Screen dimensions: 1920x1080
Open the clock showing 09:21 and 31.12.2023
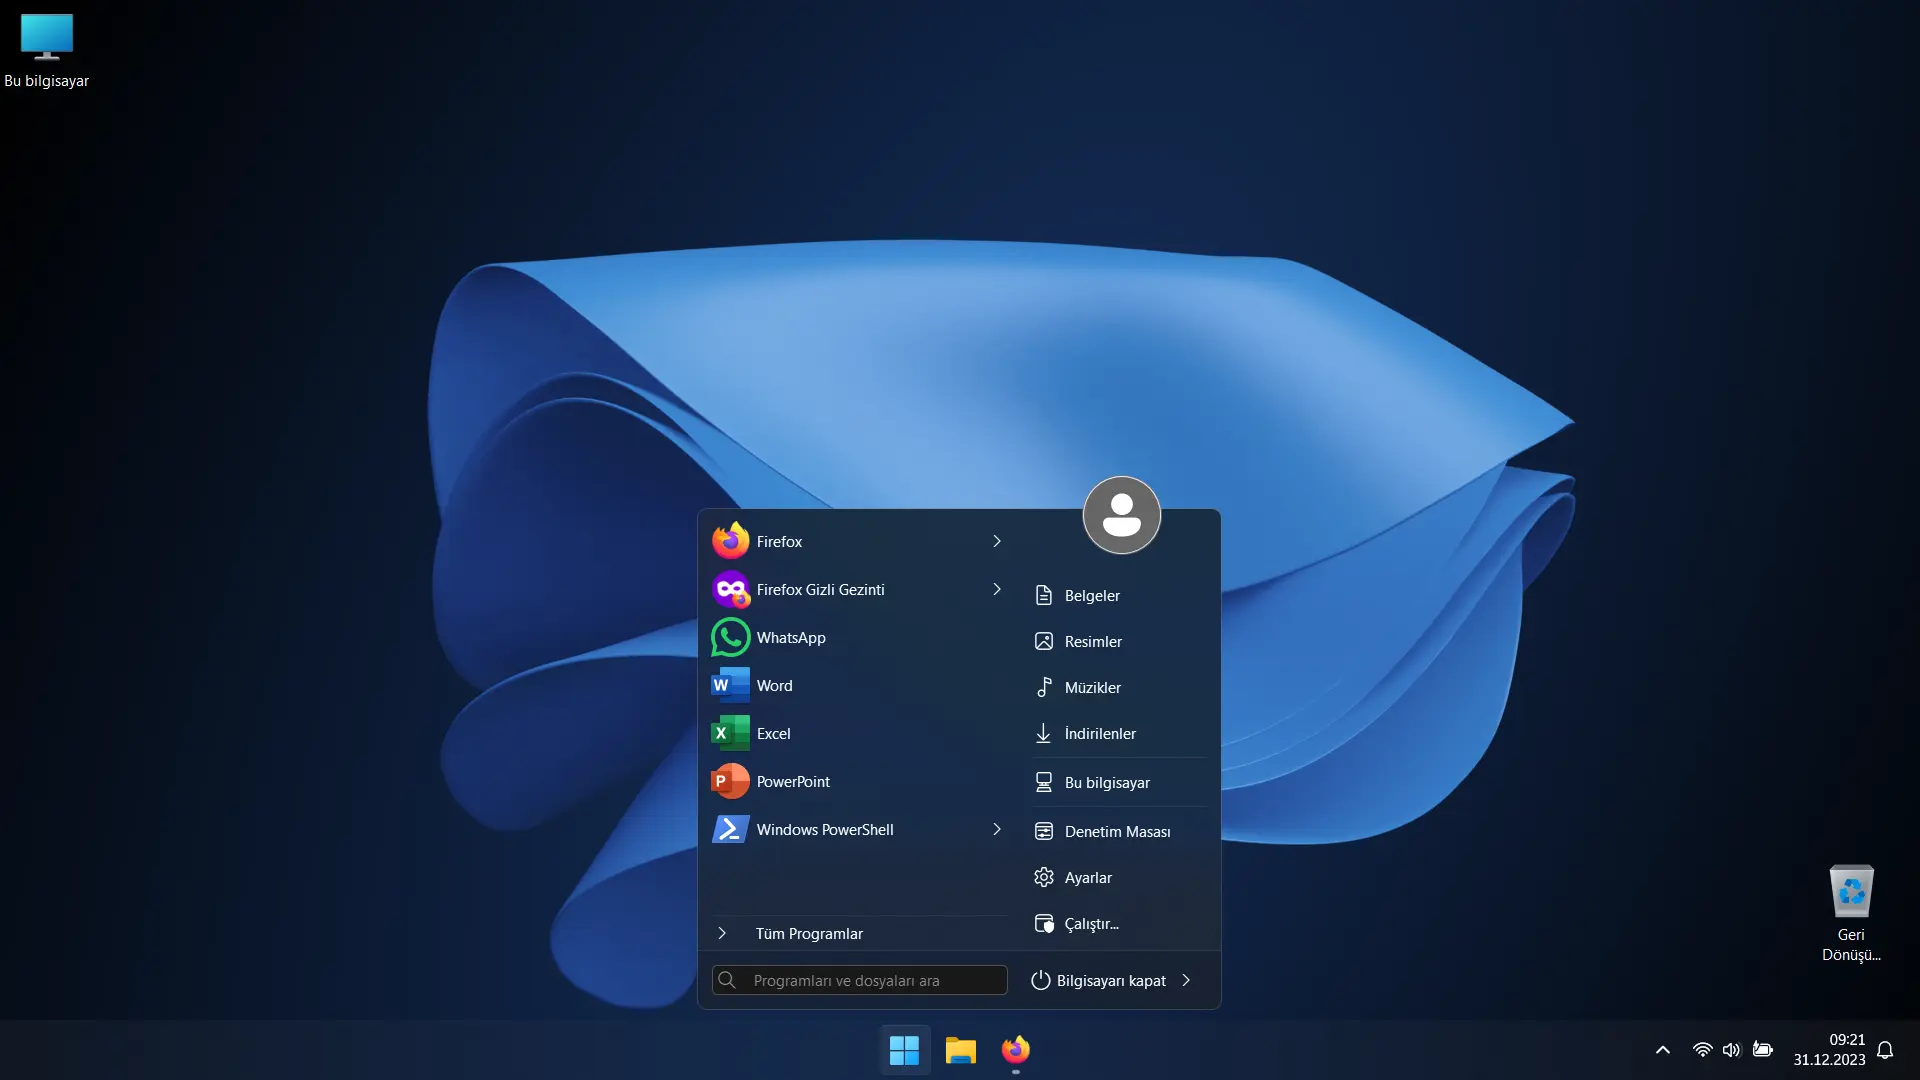pos(1829,1050)
